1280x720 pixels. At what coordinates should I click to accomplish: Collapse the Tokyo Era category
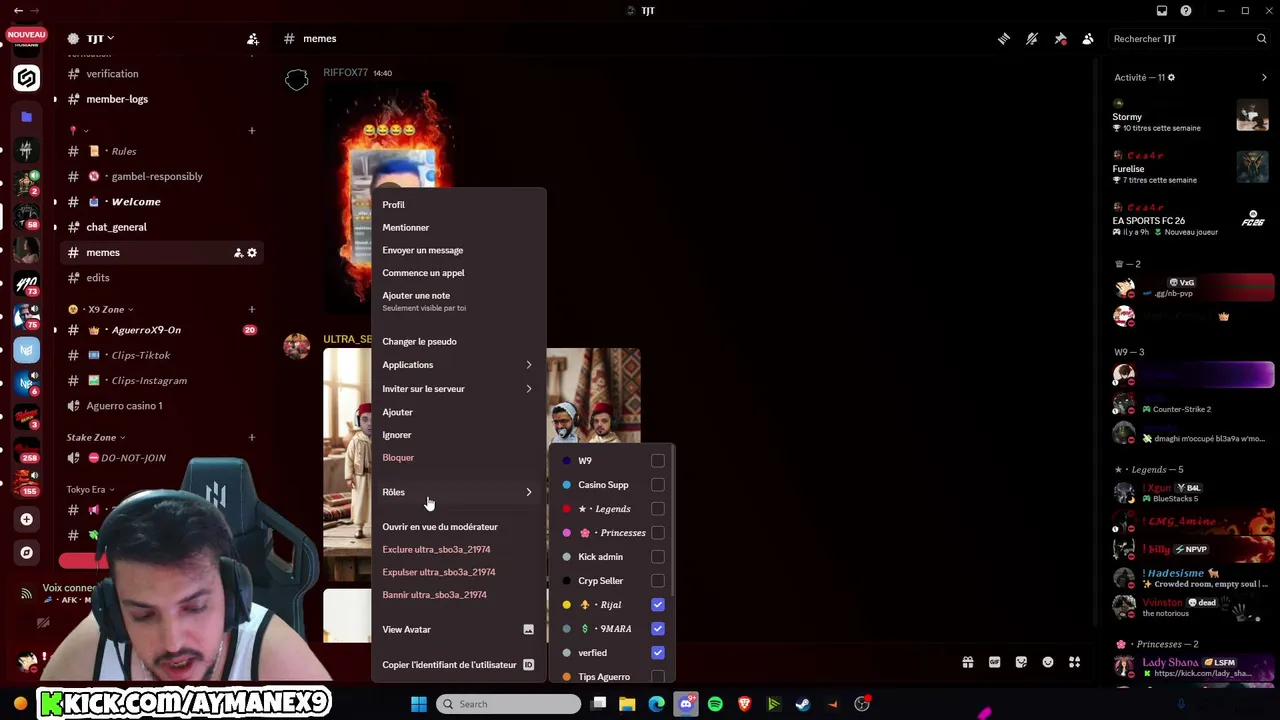pos(90,490)
